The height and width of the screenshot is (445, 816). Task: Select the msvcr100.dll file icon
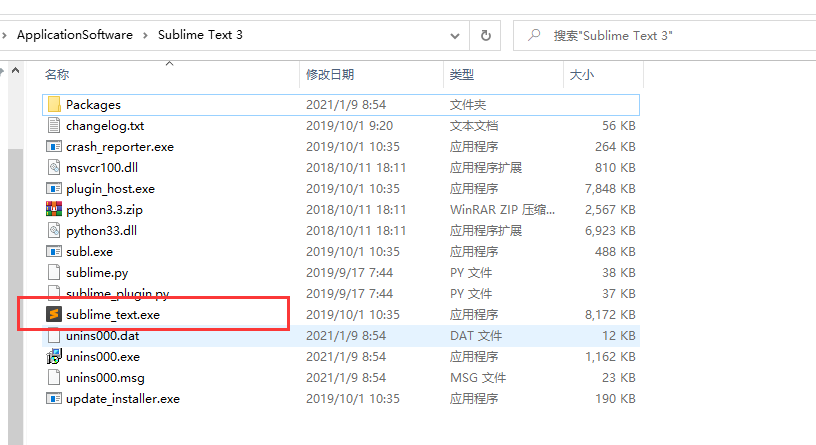54,168
